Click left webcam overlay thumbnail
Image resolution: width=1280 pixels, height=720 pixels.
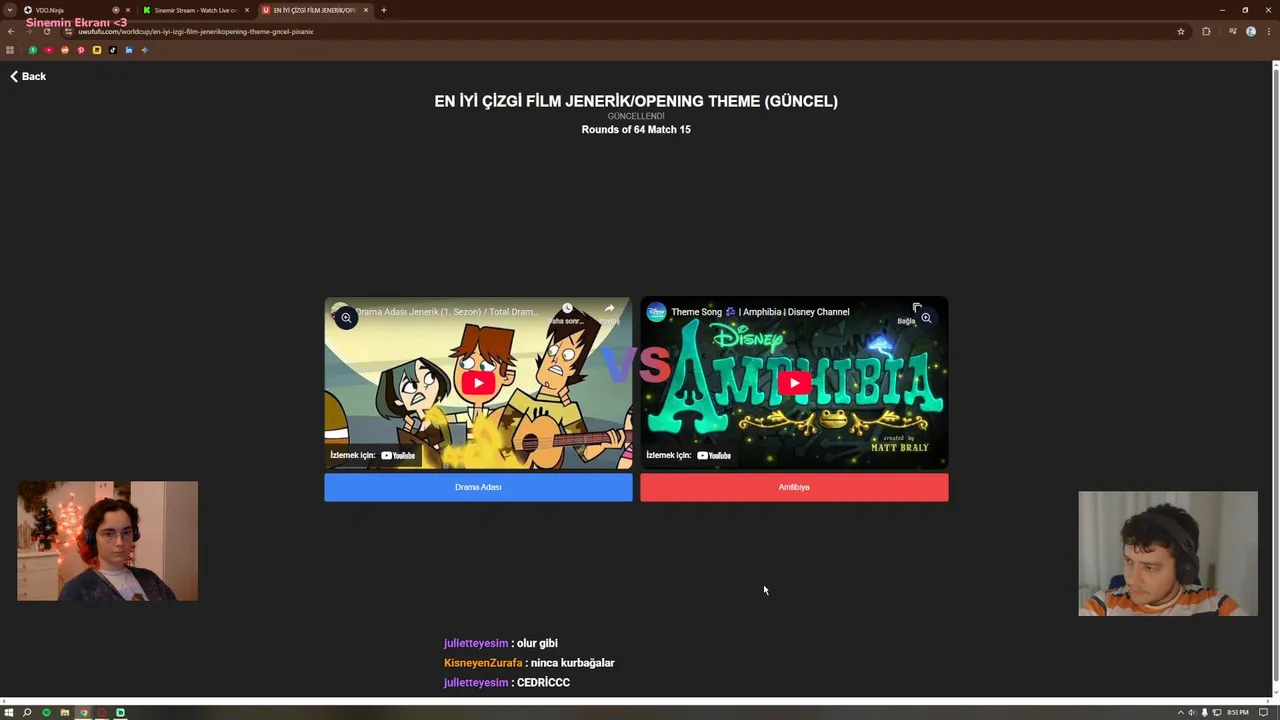coord(107,541)
